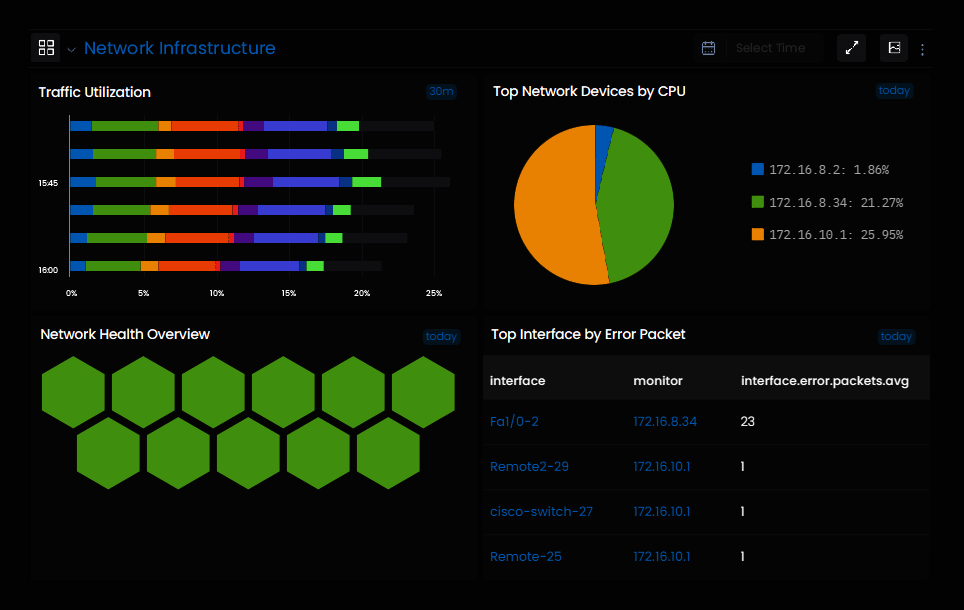Open the three-dot more options menu
The image size is (964, 610).
pos(922,50)
